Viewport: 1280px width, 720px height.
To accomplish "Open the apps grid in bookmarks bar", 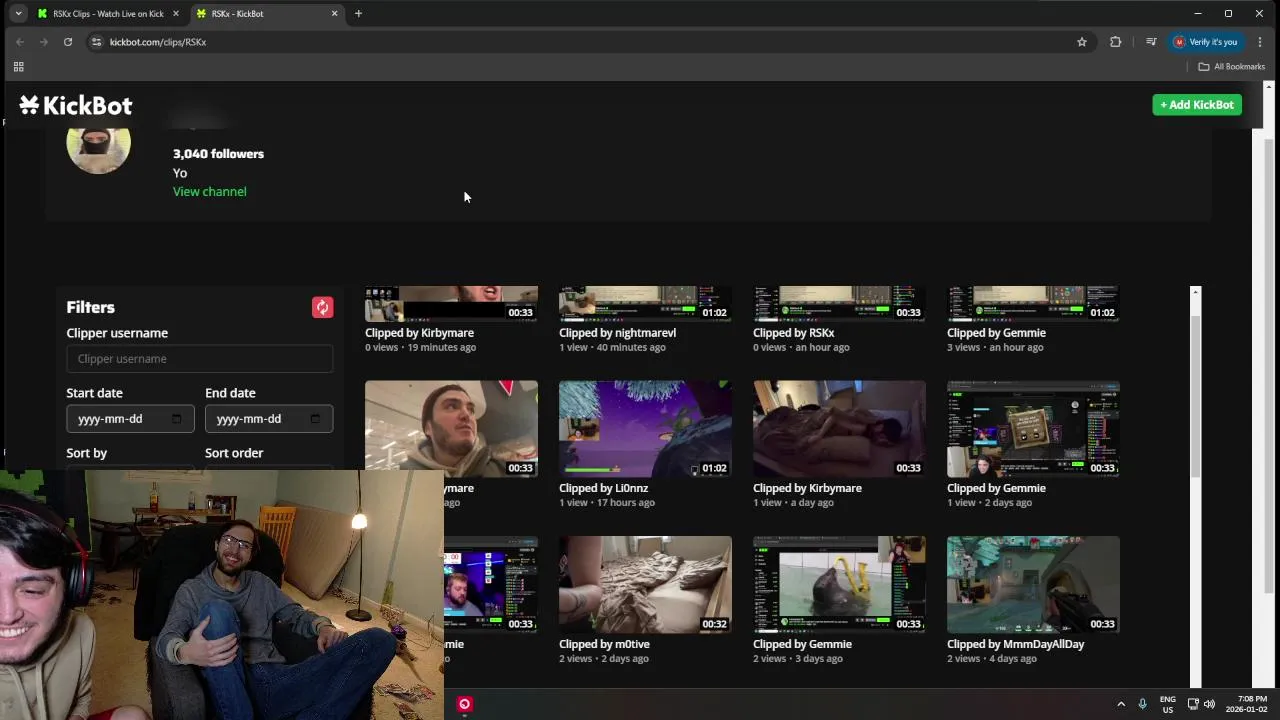I will (18, 67).
